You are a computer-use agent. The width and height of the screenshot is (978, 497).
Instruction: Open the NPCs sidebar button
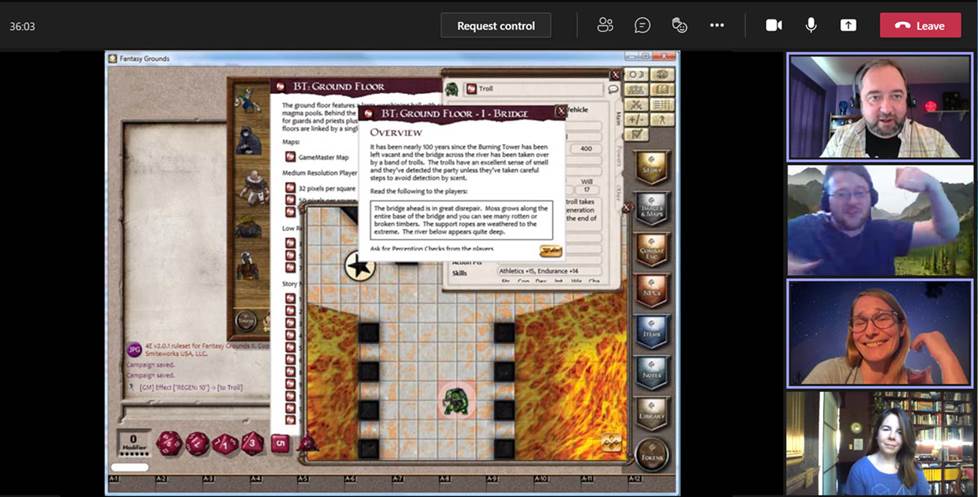tap(651, 291)
